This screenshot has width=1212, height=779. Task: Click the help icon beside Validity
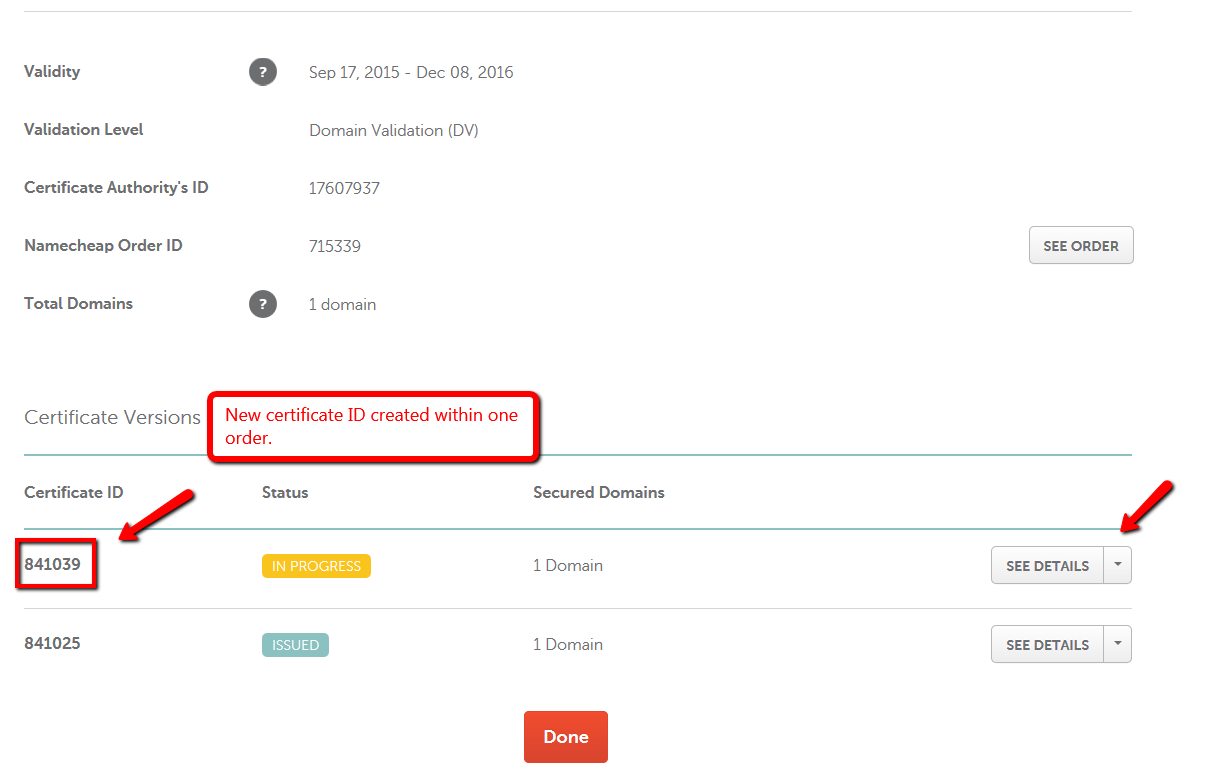tap(263, 72)
